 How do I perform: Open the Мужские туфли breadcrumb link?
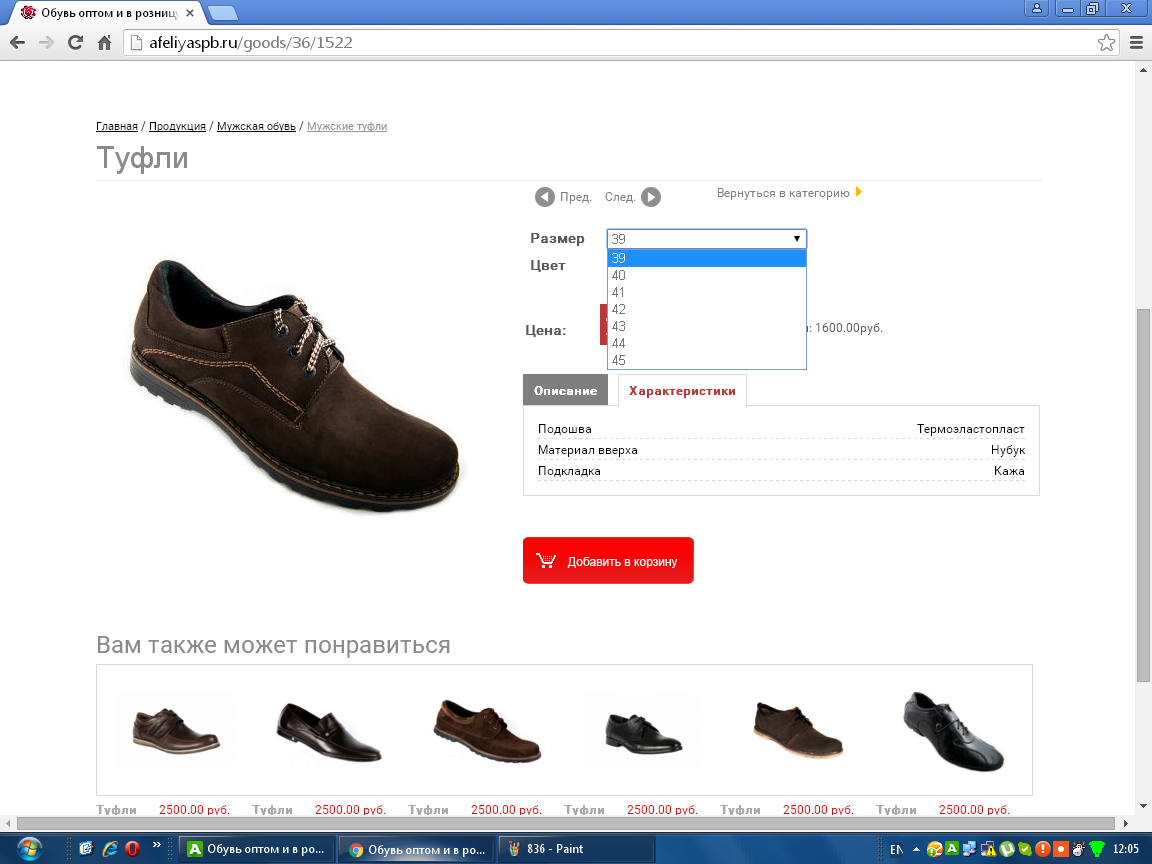(x=347, y=126)
